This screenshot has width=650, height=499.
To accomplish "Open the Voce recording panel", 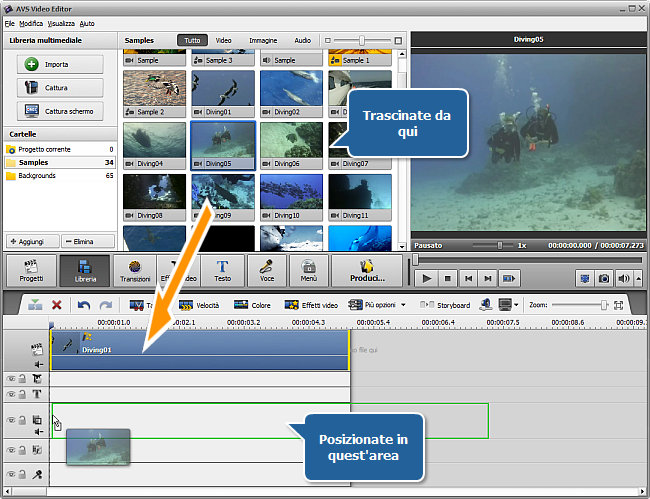I will 267,271.
